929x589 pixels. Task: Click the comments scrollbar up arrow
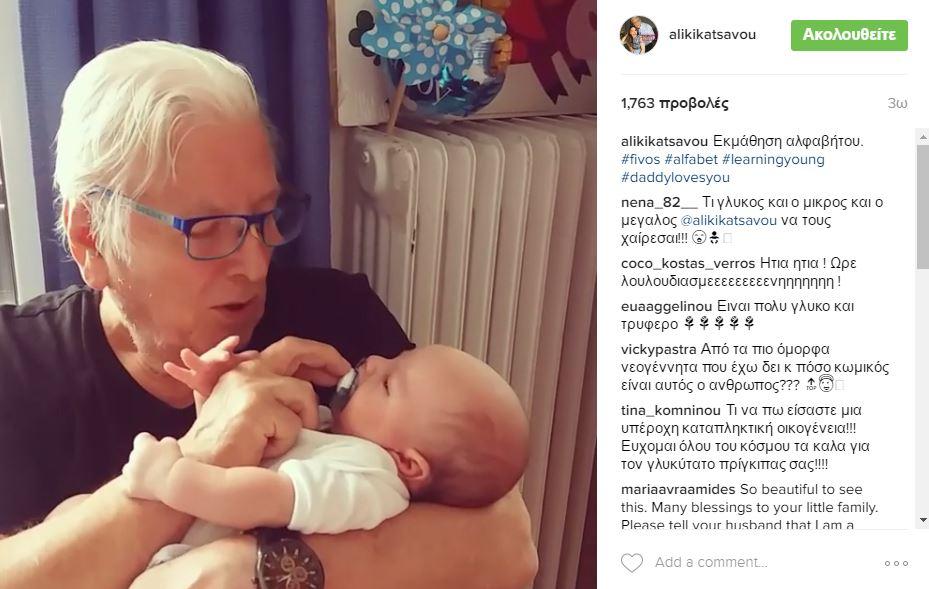(x=922, y=137)
